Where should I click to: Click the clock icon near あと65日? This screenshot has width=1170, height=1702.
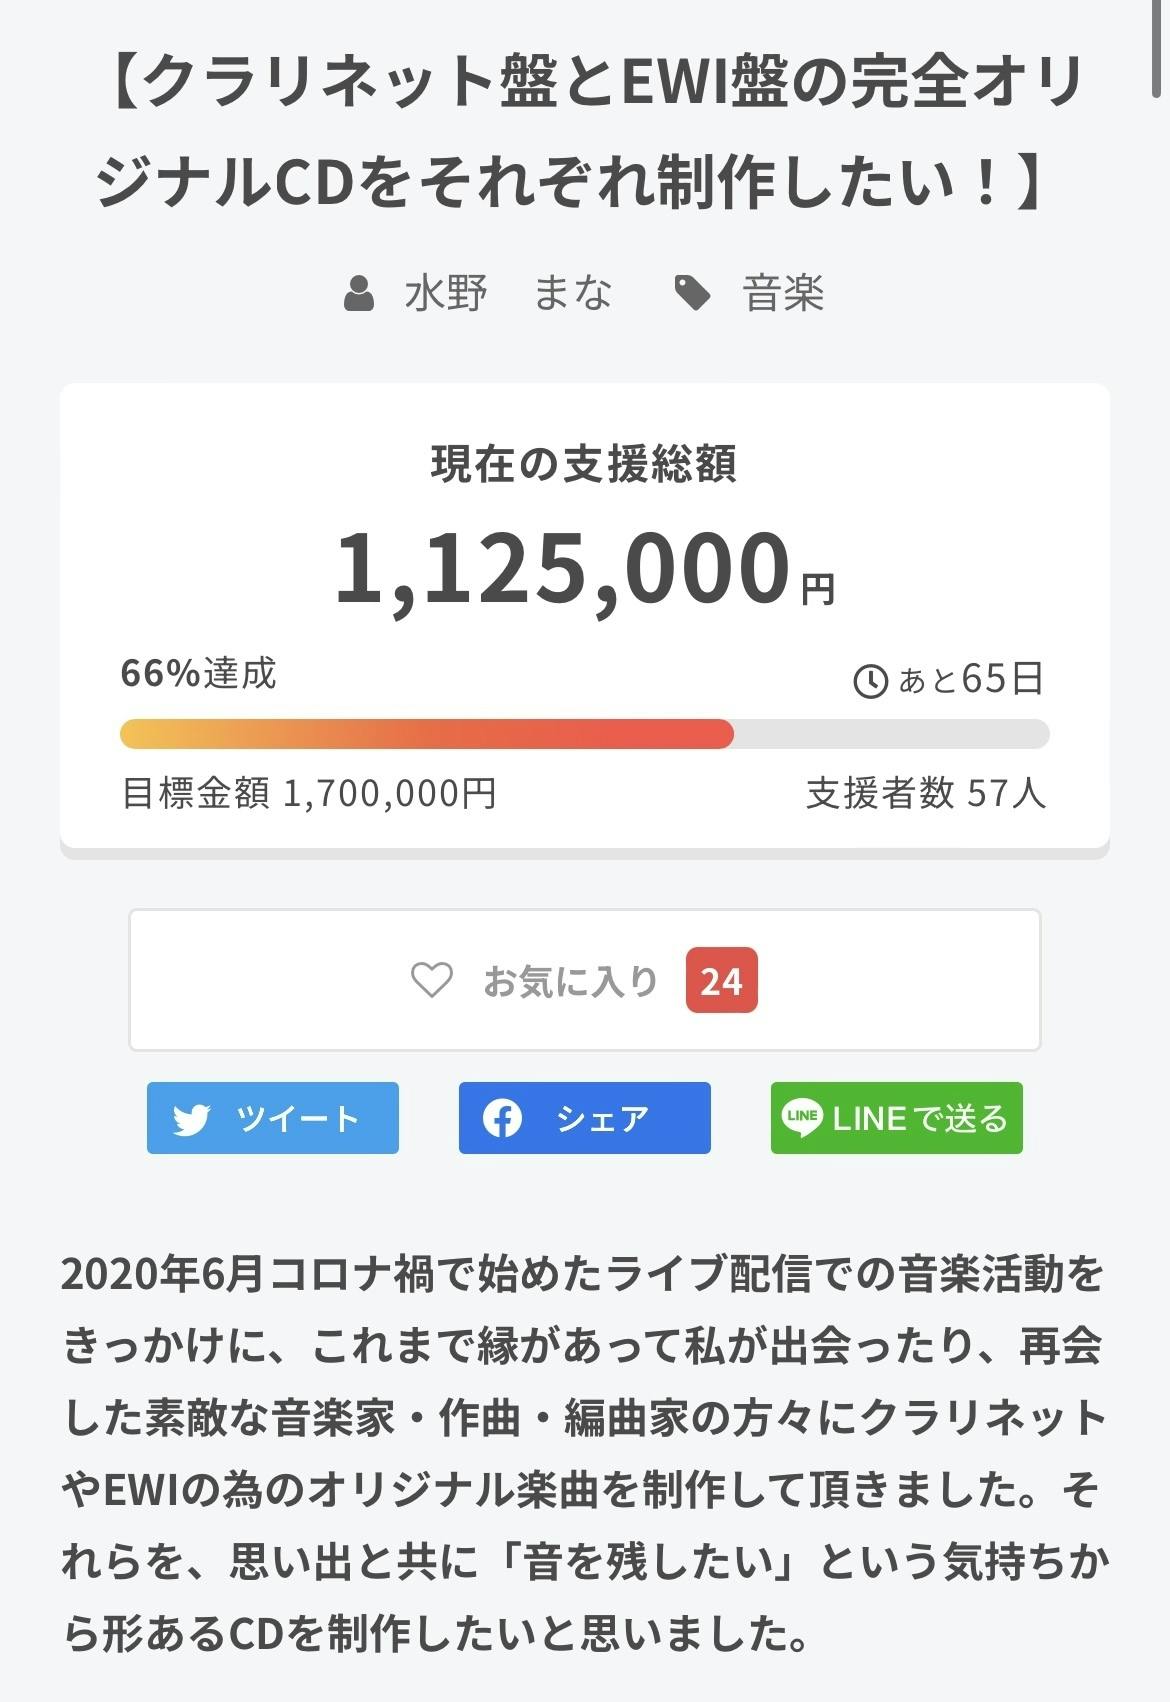pyautogui.click(x=870, y=681)
